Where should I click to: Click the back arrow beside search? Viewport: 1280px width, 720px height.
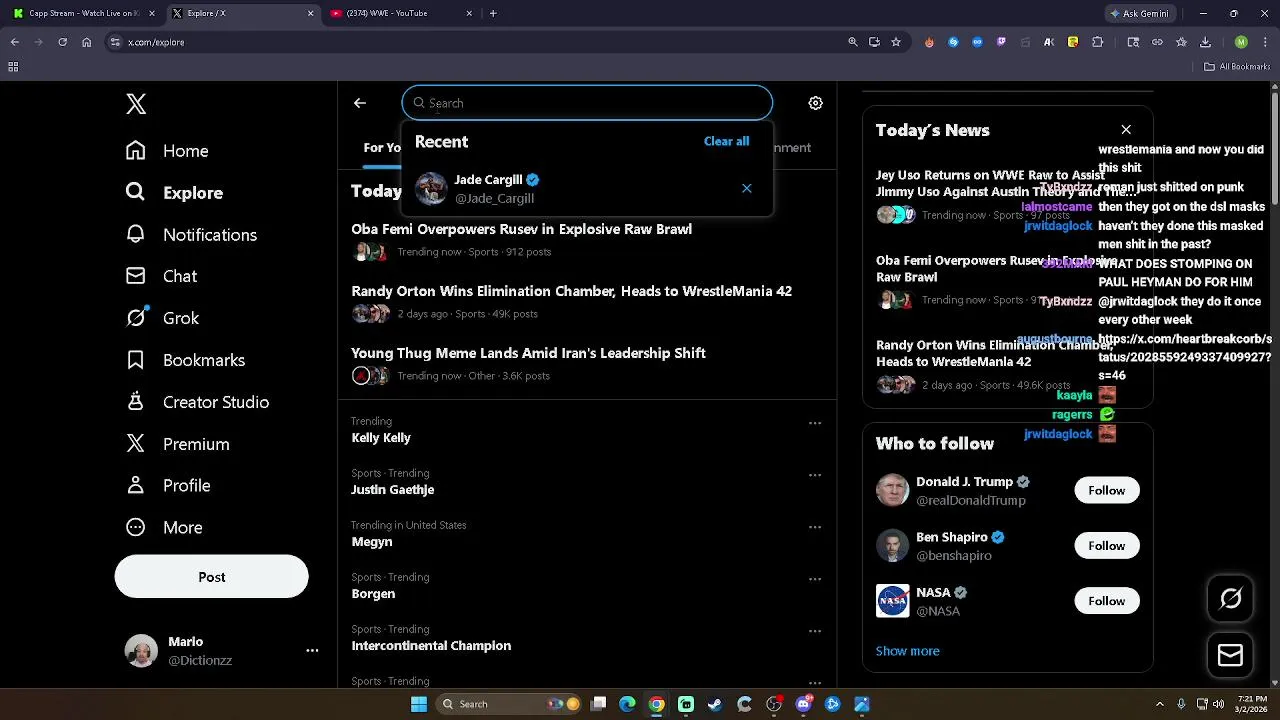[360, 103]
